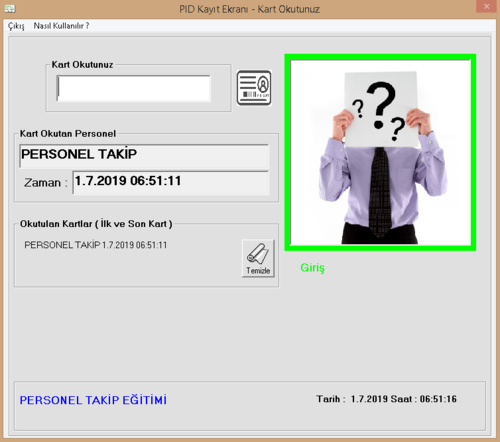Click the green Giriş status label
The width and height of the screenshot is (500, 442).
click(x=312, y=268)
